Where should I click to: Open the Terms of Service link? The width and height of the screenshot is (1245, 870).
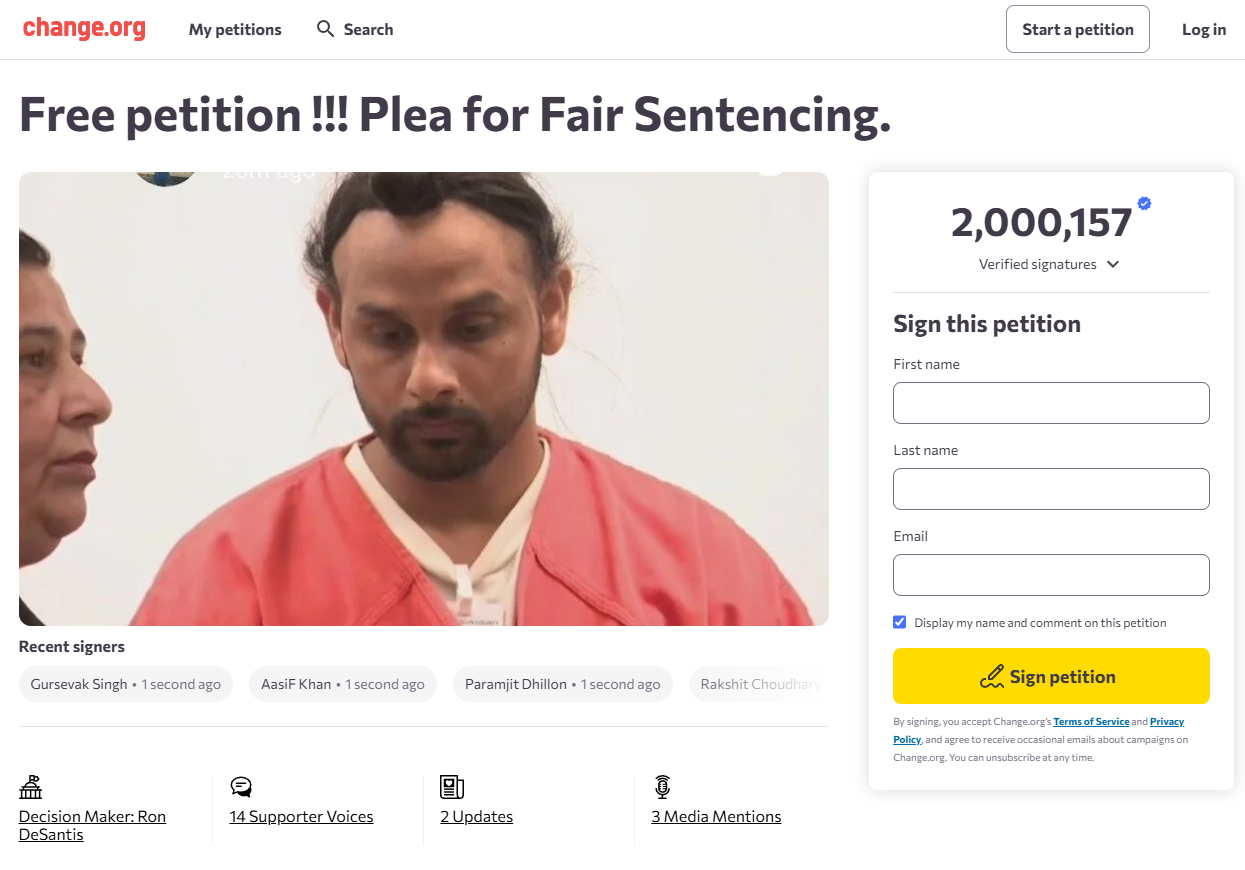[1091, 722]
